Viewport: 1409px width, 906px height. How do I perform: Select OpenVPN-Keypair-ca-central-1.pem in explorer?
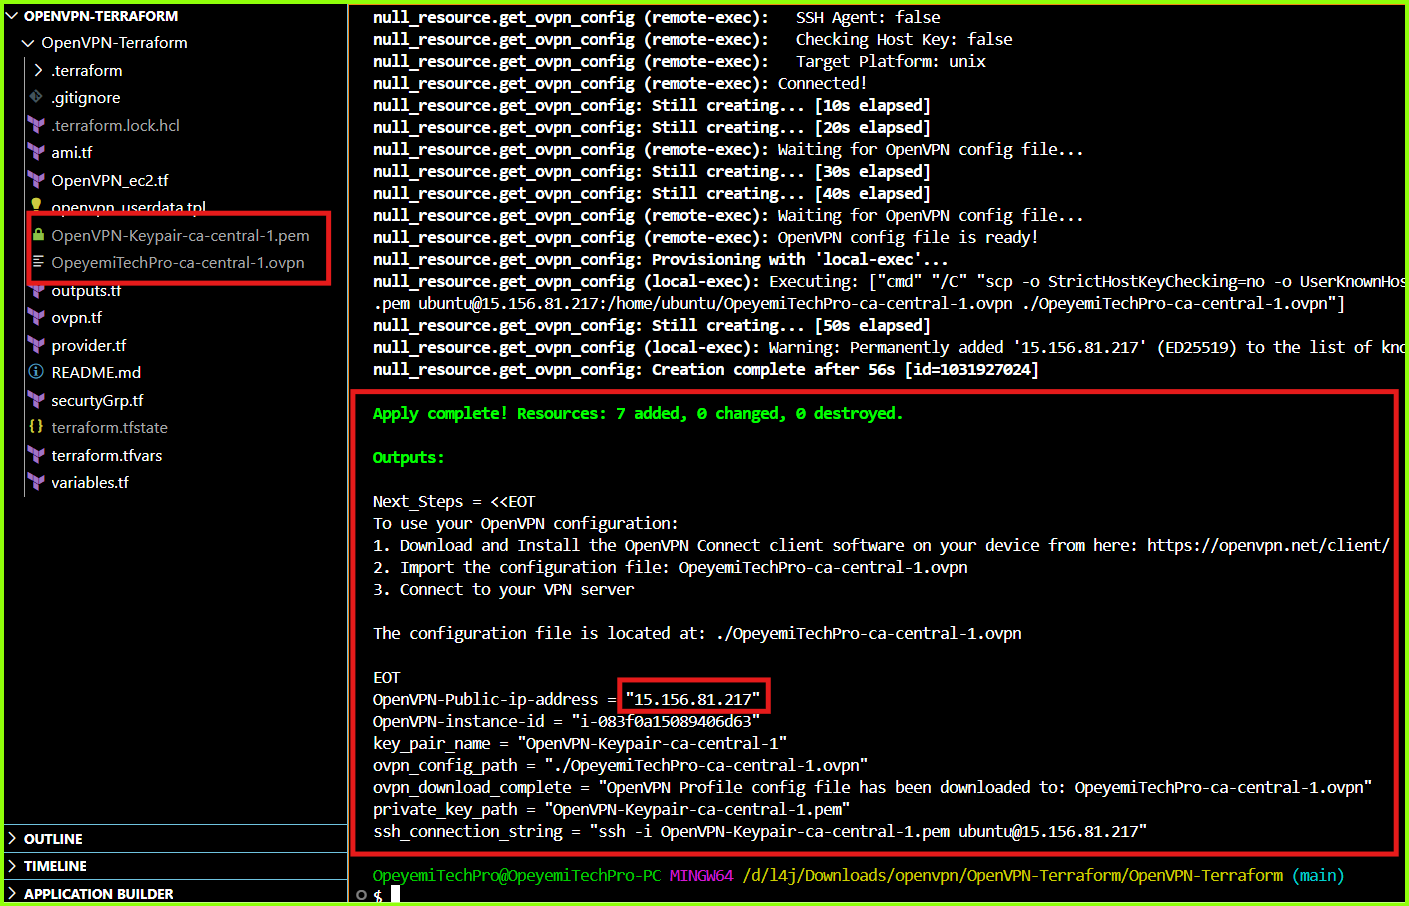click(x=180, y=235)
